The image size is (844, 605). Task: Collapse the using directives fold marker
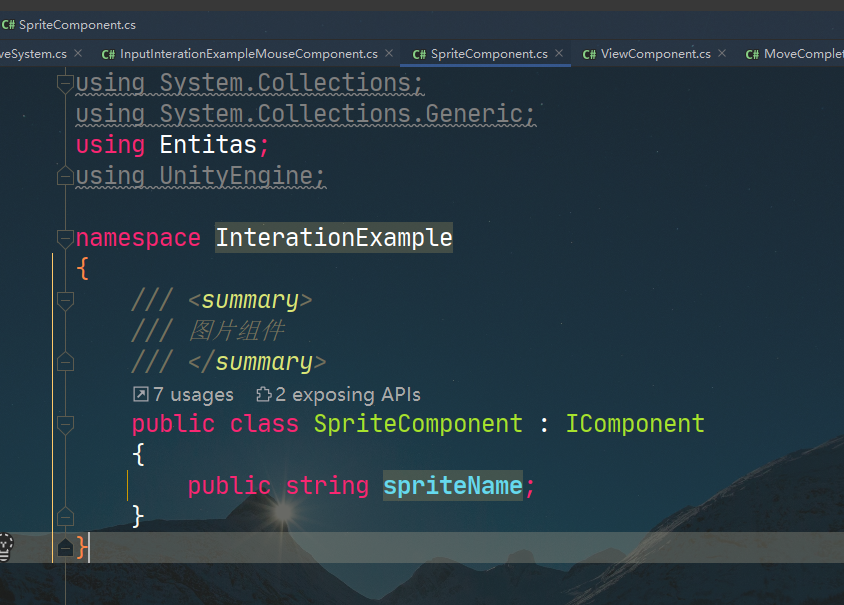pos(65,83)
